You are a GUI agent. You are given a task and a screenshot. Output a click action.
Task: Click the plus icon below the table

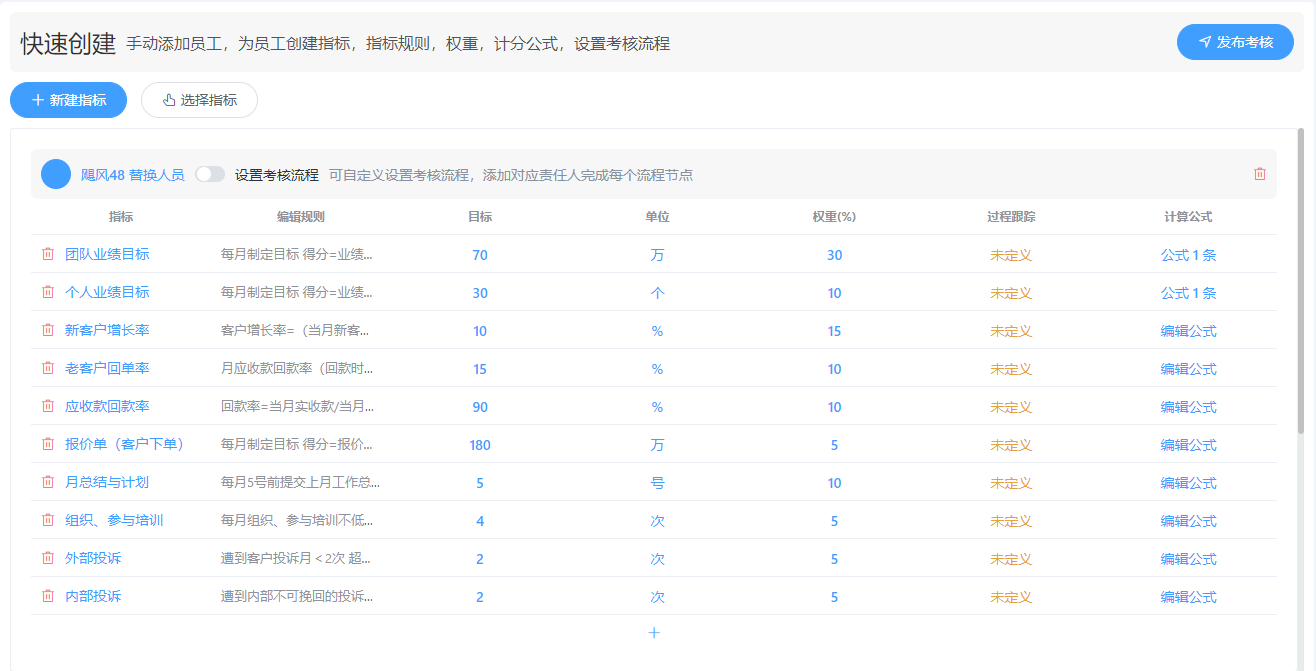pos(654,633)
